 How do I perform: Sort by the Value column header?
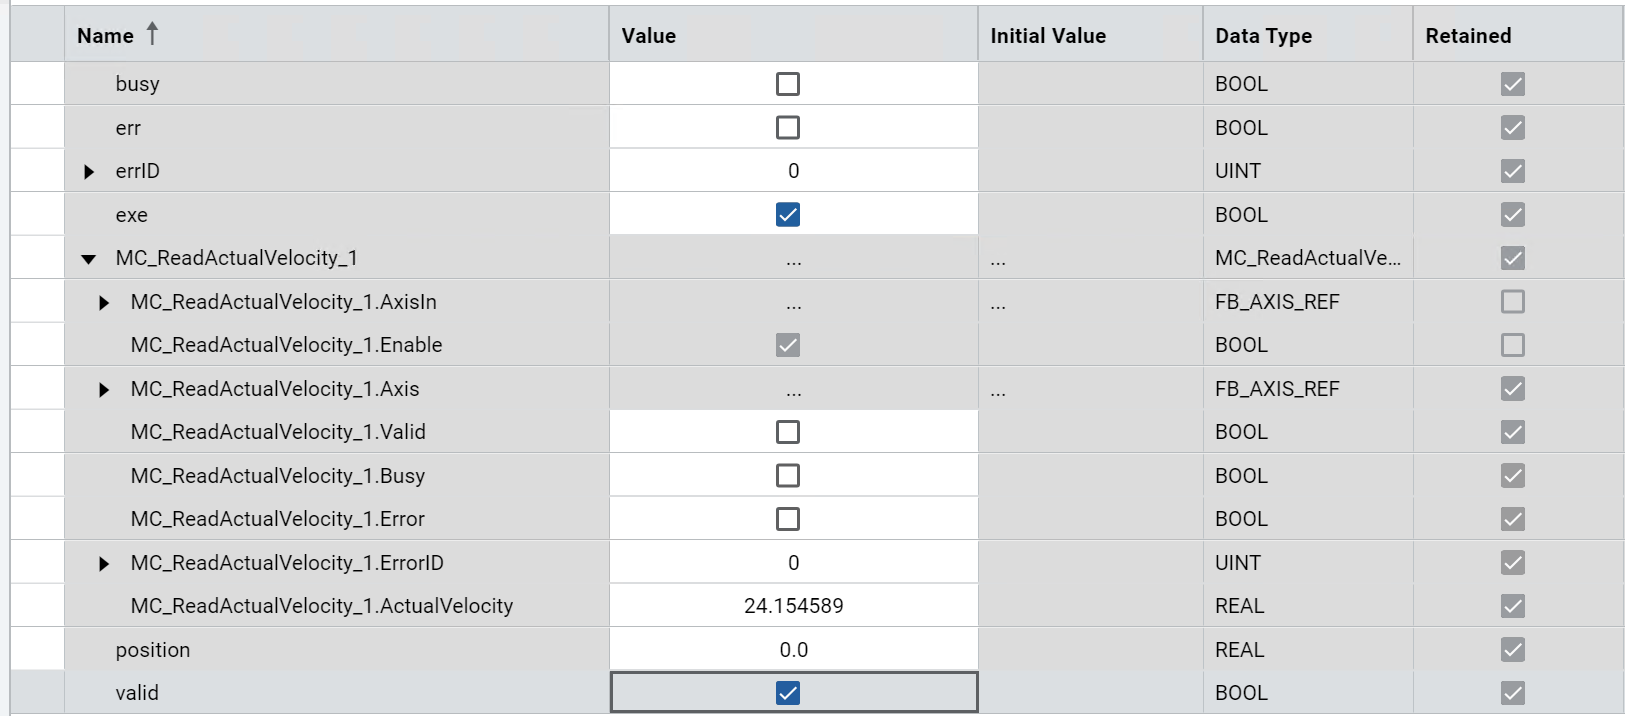pos(649,36)
